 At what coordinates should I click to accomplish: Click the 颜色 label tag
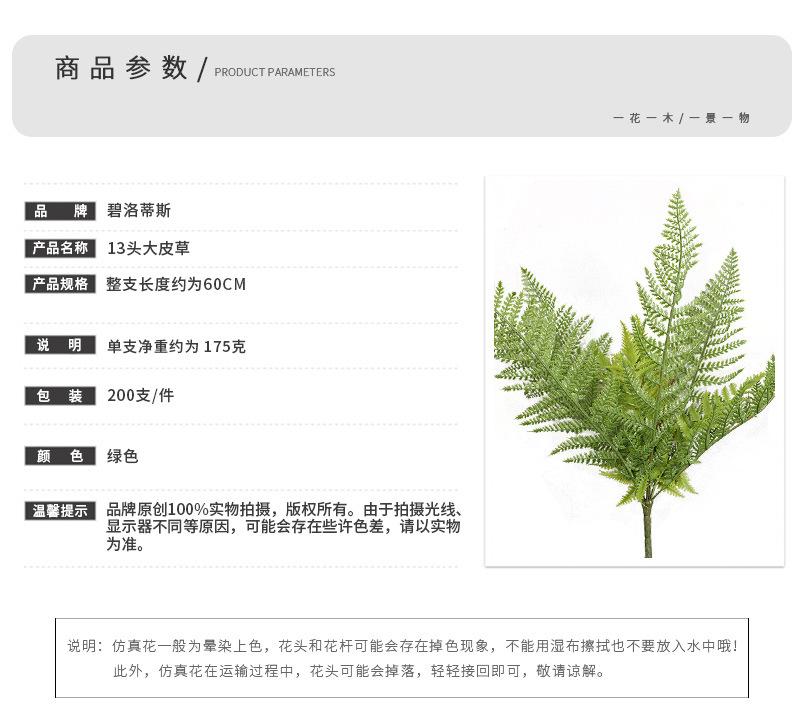pos(60,456)
